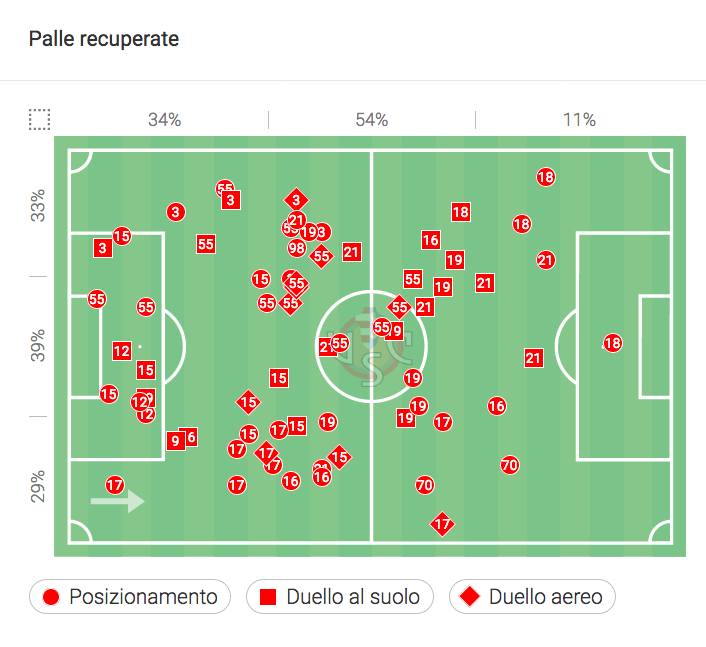The image size is (706, 647).
Task: Select the 11% attacking third label
Action: click(x=579, y=120)
